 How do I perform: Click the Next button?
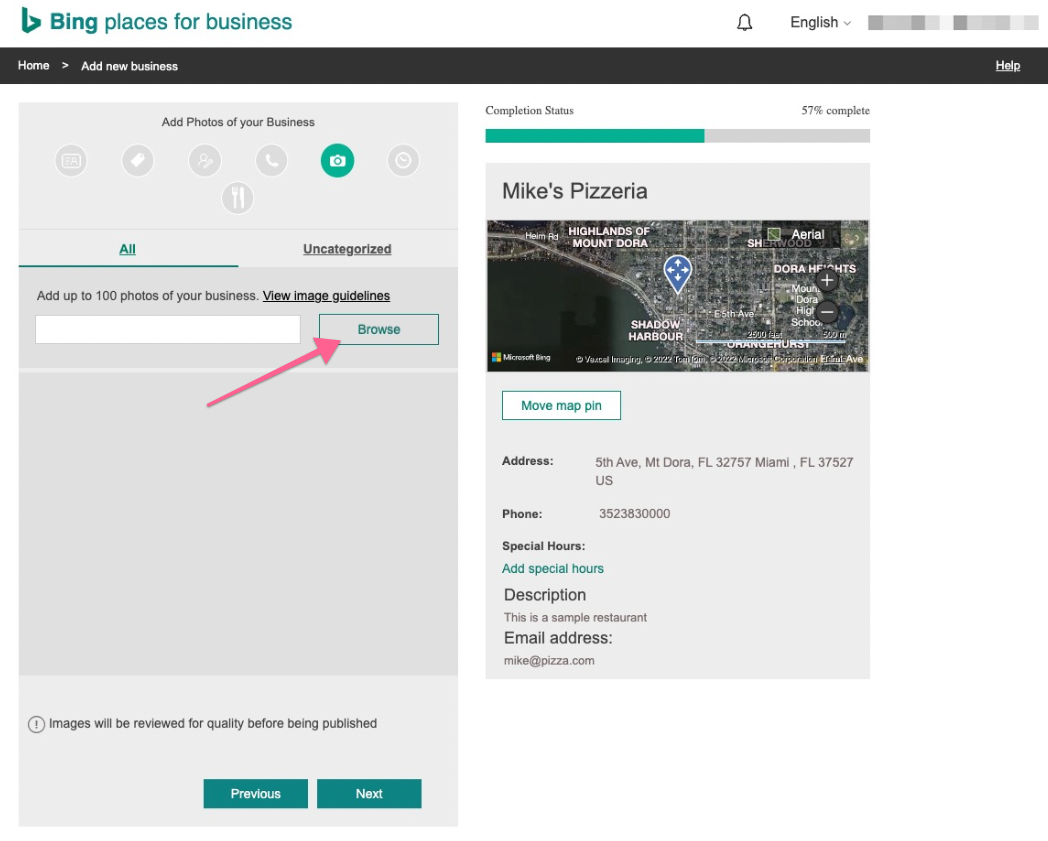(369, 794)
